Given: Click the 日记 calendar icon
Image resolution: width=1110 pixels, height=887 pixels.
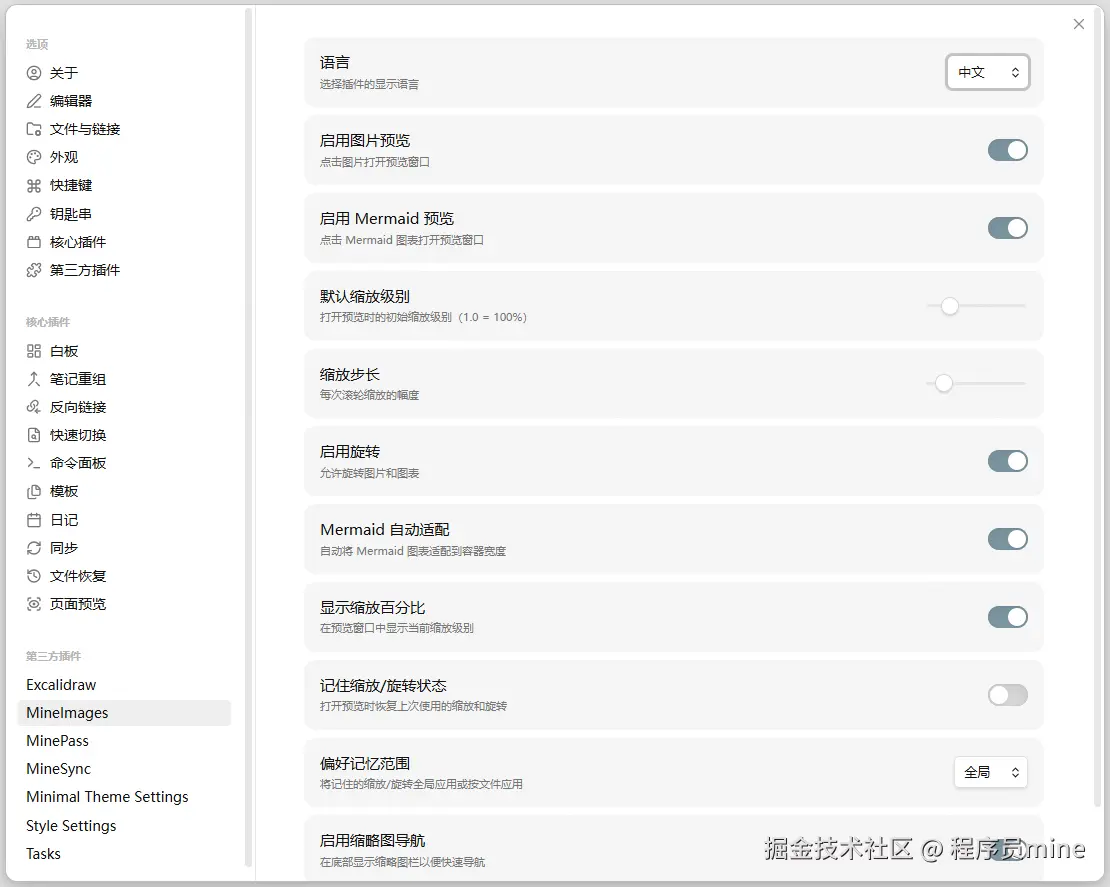Looking at the screenshot, I should tap(33, 520).
